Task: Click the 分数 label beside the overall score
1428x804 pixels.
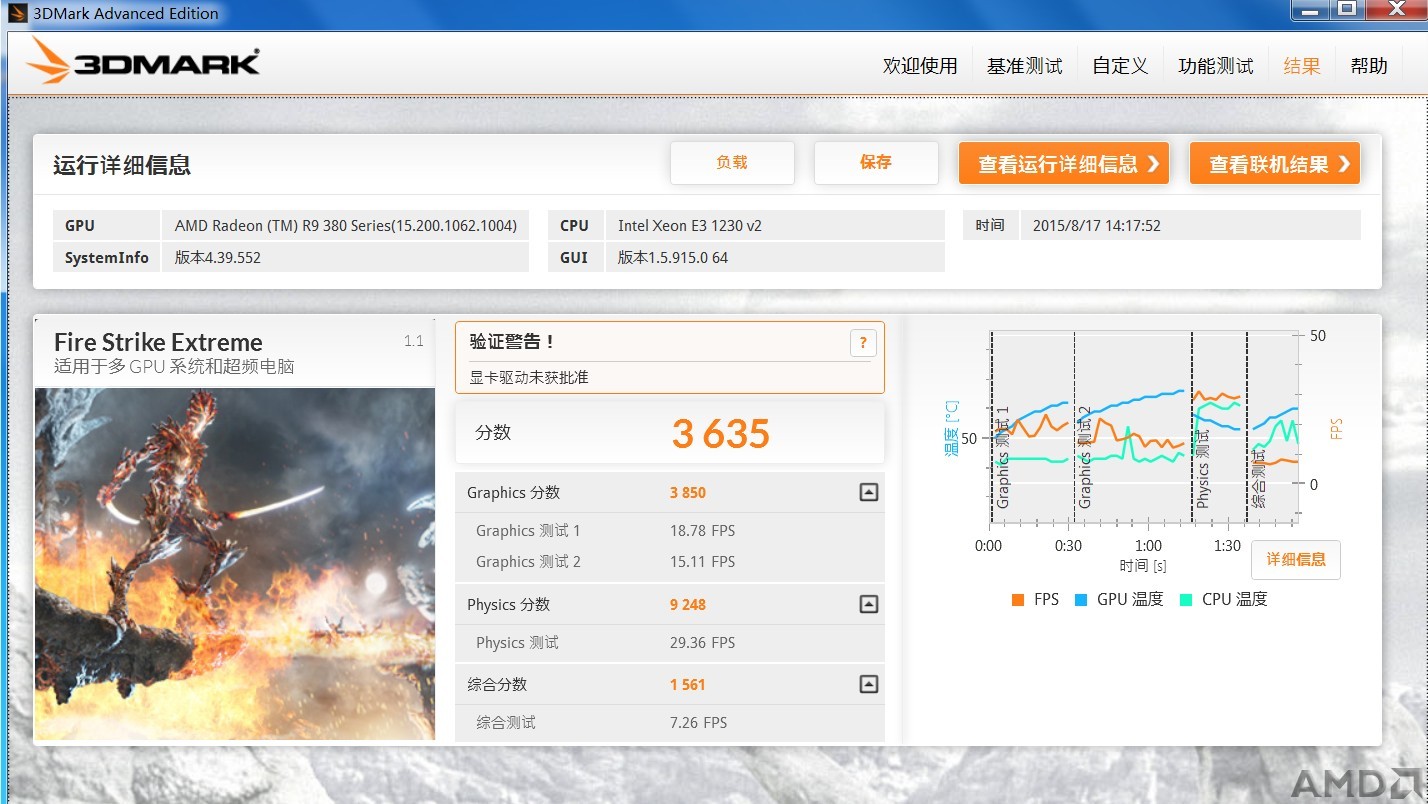Action: [493, 432]
